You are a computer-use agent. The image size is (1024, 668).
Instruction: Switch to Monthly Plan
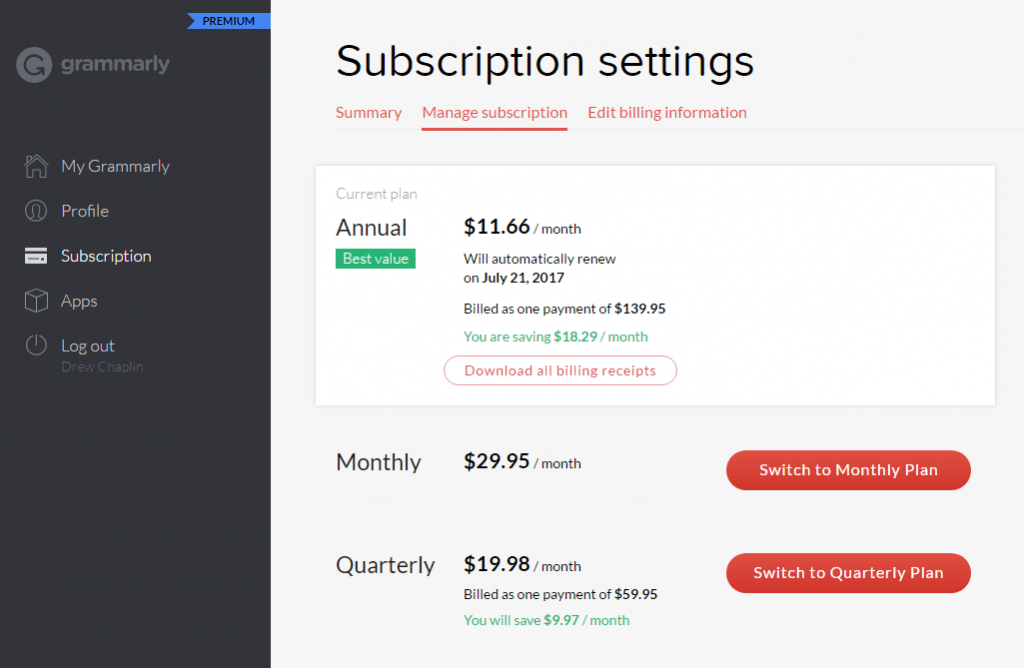point(848,470)
